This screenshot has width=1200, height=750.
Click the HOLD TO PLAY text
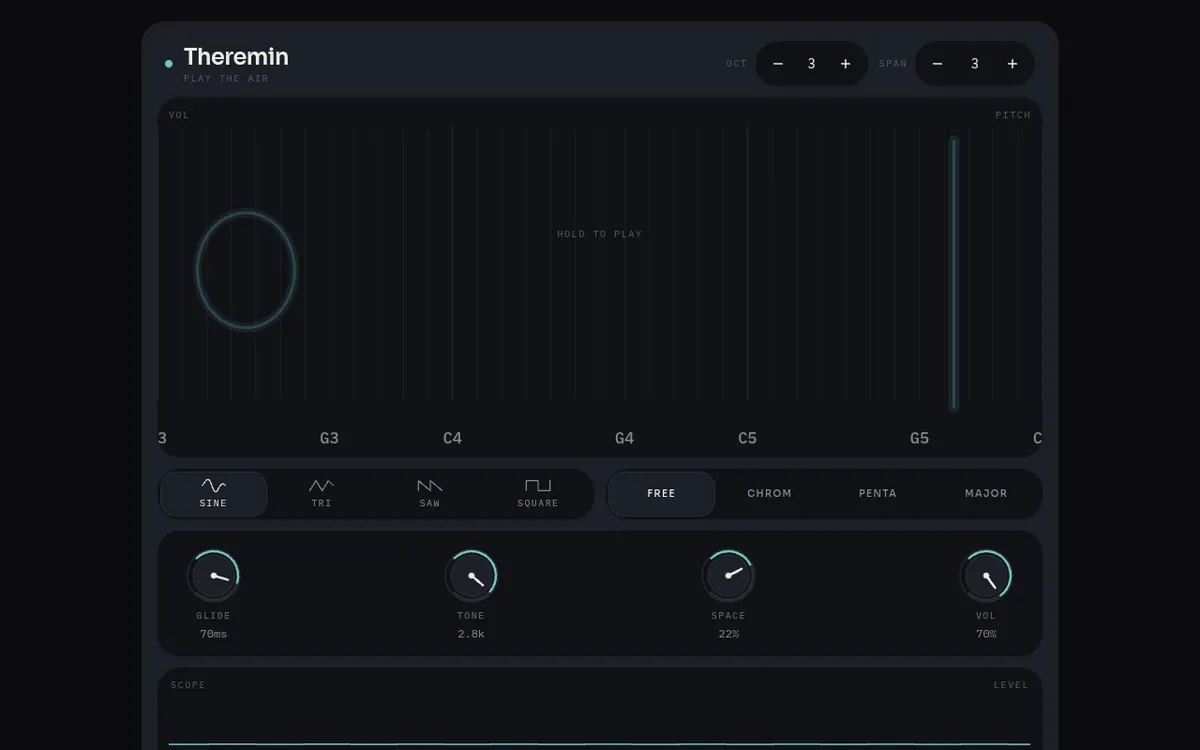599,234
